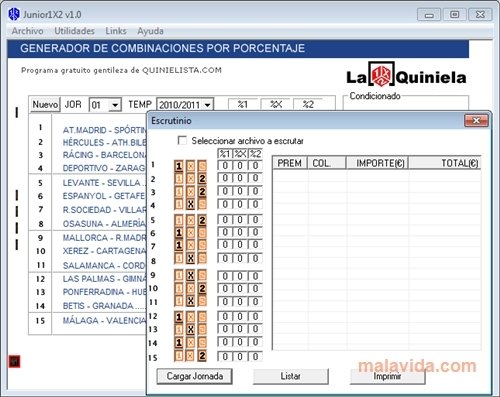The width and height of the screenshot is (500, 397).
Task: Click the Listar button
Action: pos(290,376)
